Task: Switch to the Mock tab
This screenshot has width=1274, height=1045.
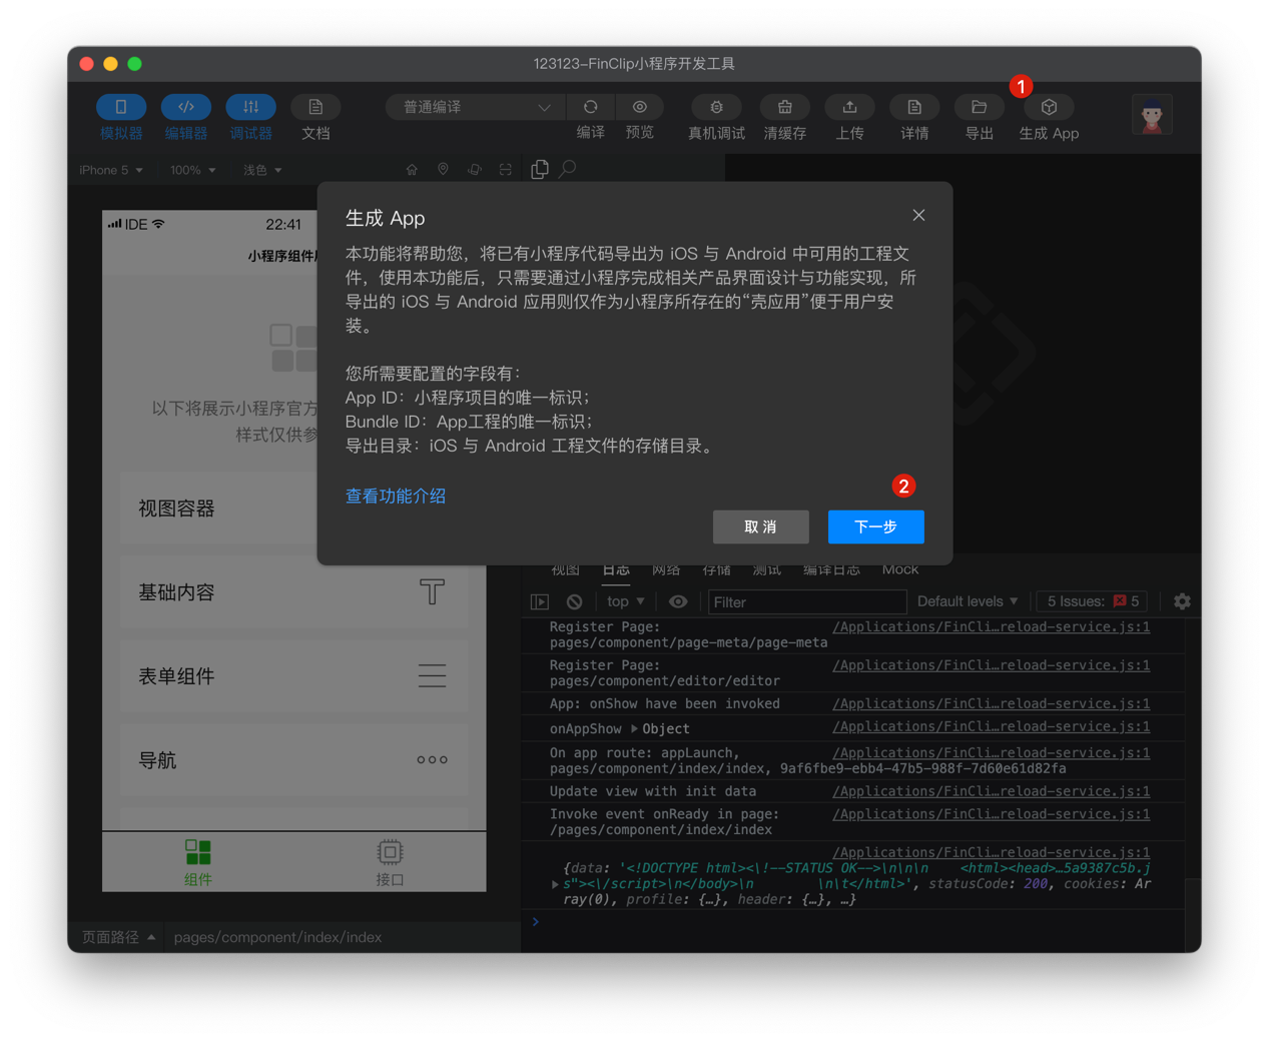Action: click(900, 569)
